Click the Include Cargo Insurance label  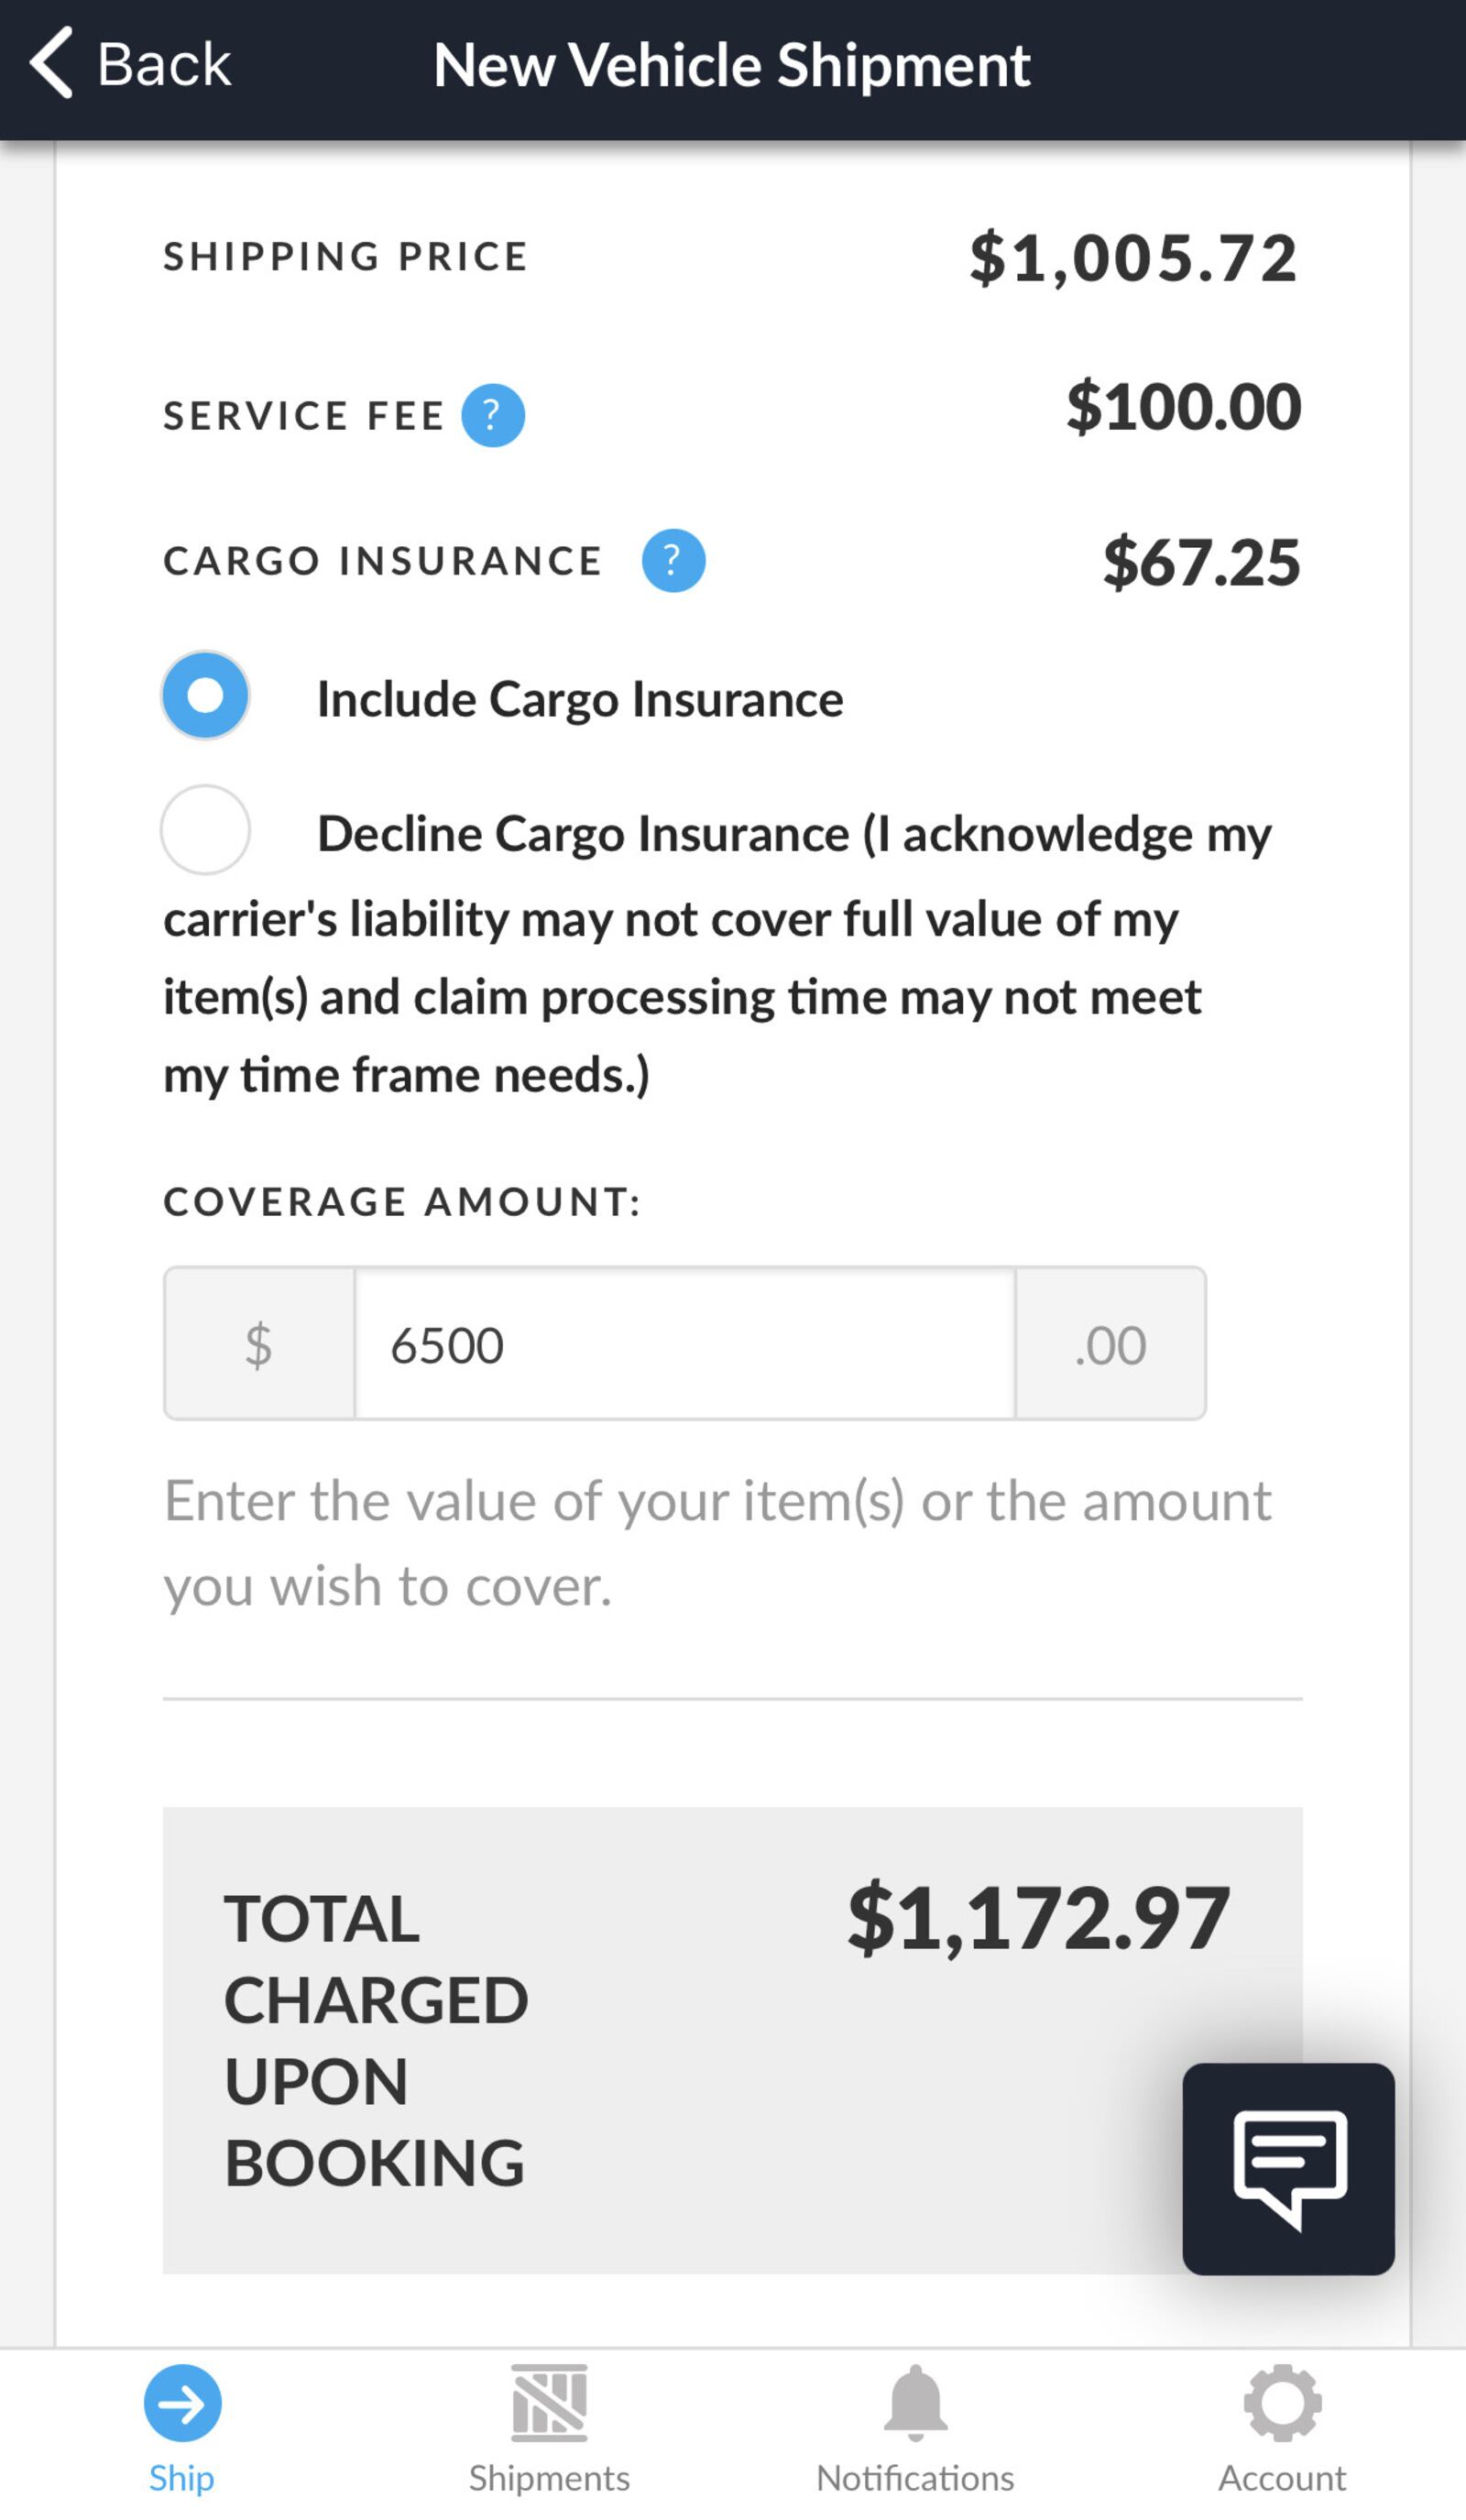[x=580, y=699]
